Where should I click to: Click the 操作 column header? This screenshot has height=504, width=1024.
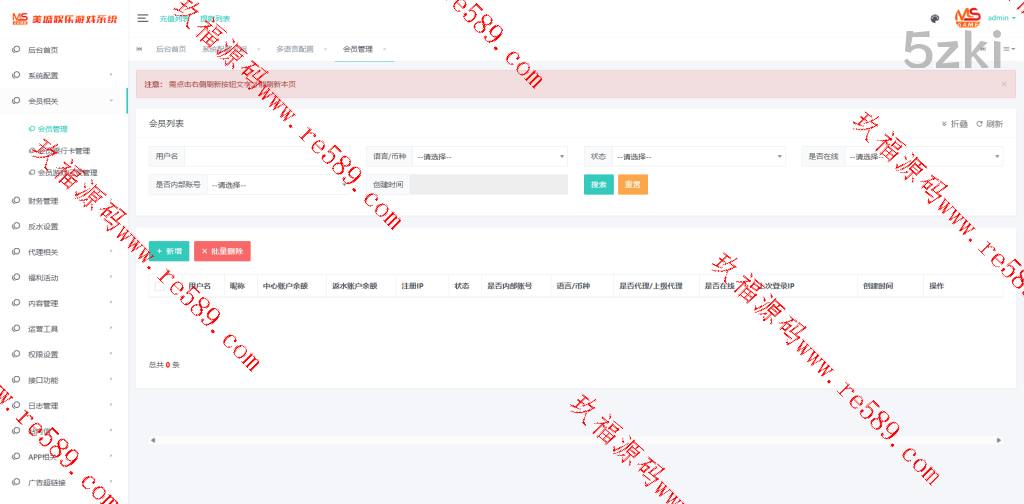[936, 286]
